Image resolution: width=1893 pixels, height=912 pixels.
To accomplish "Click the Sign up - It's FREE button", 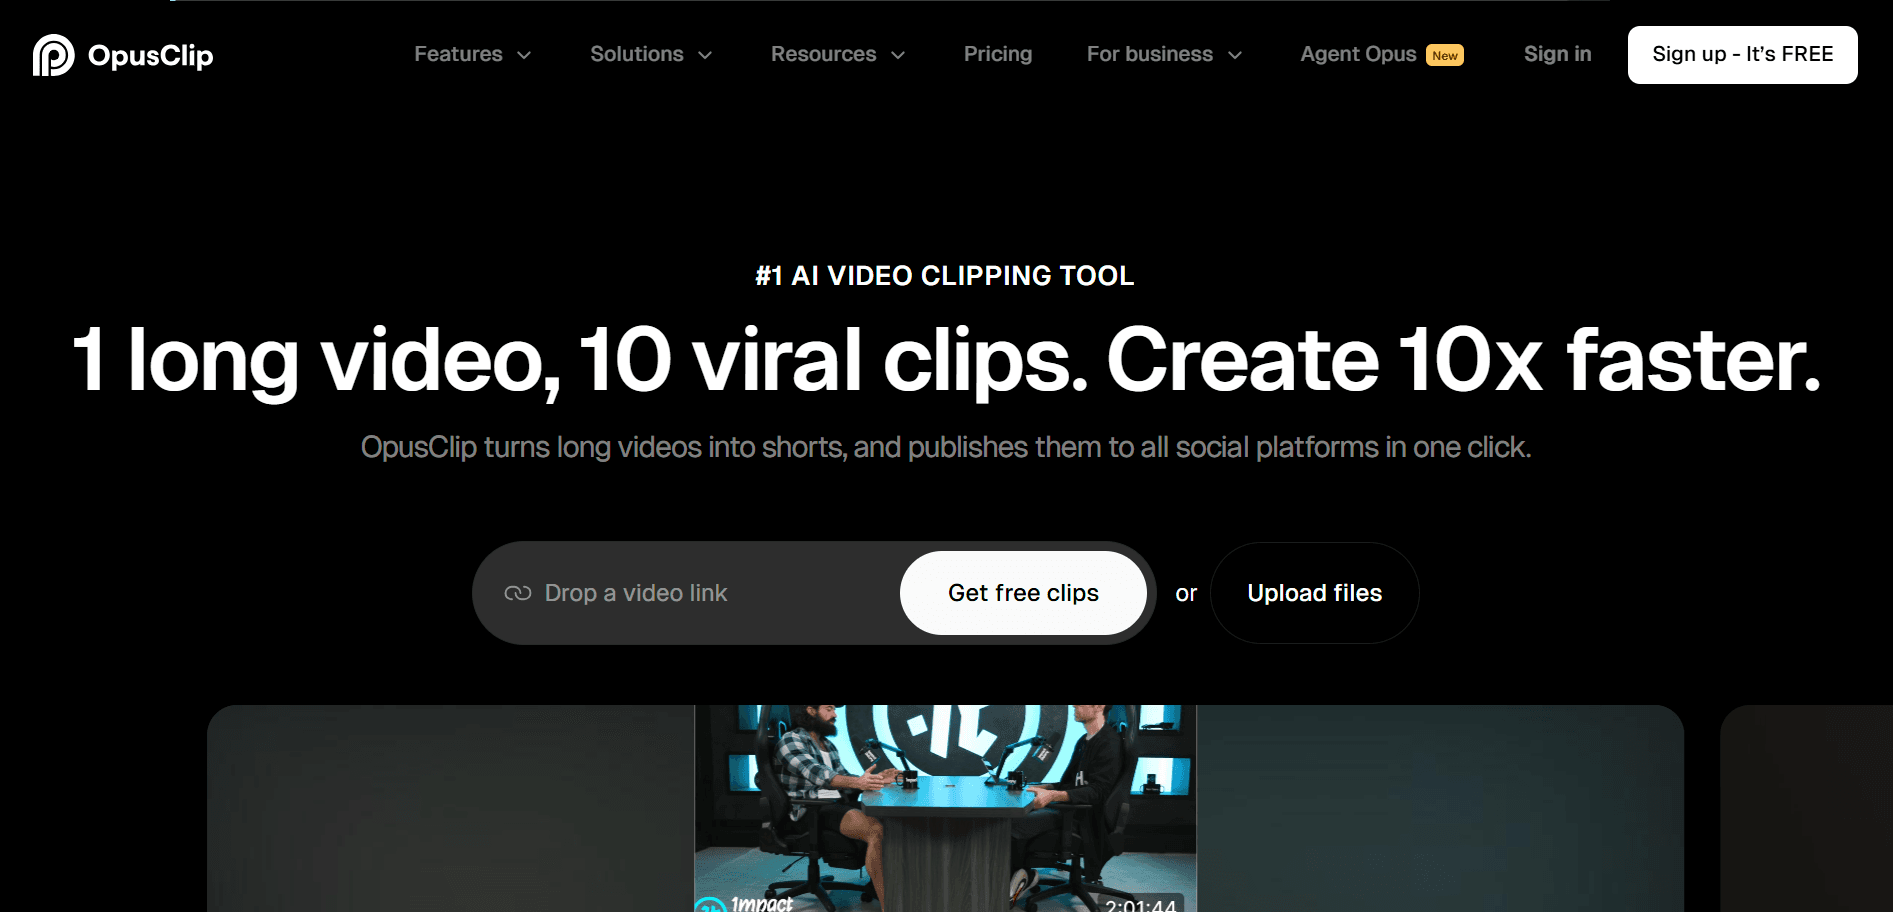I will (1742, 55).
